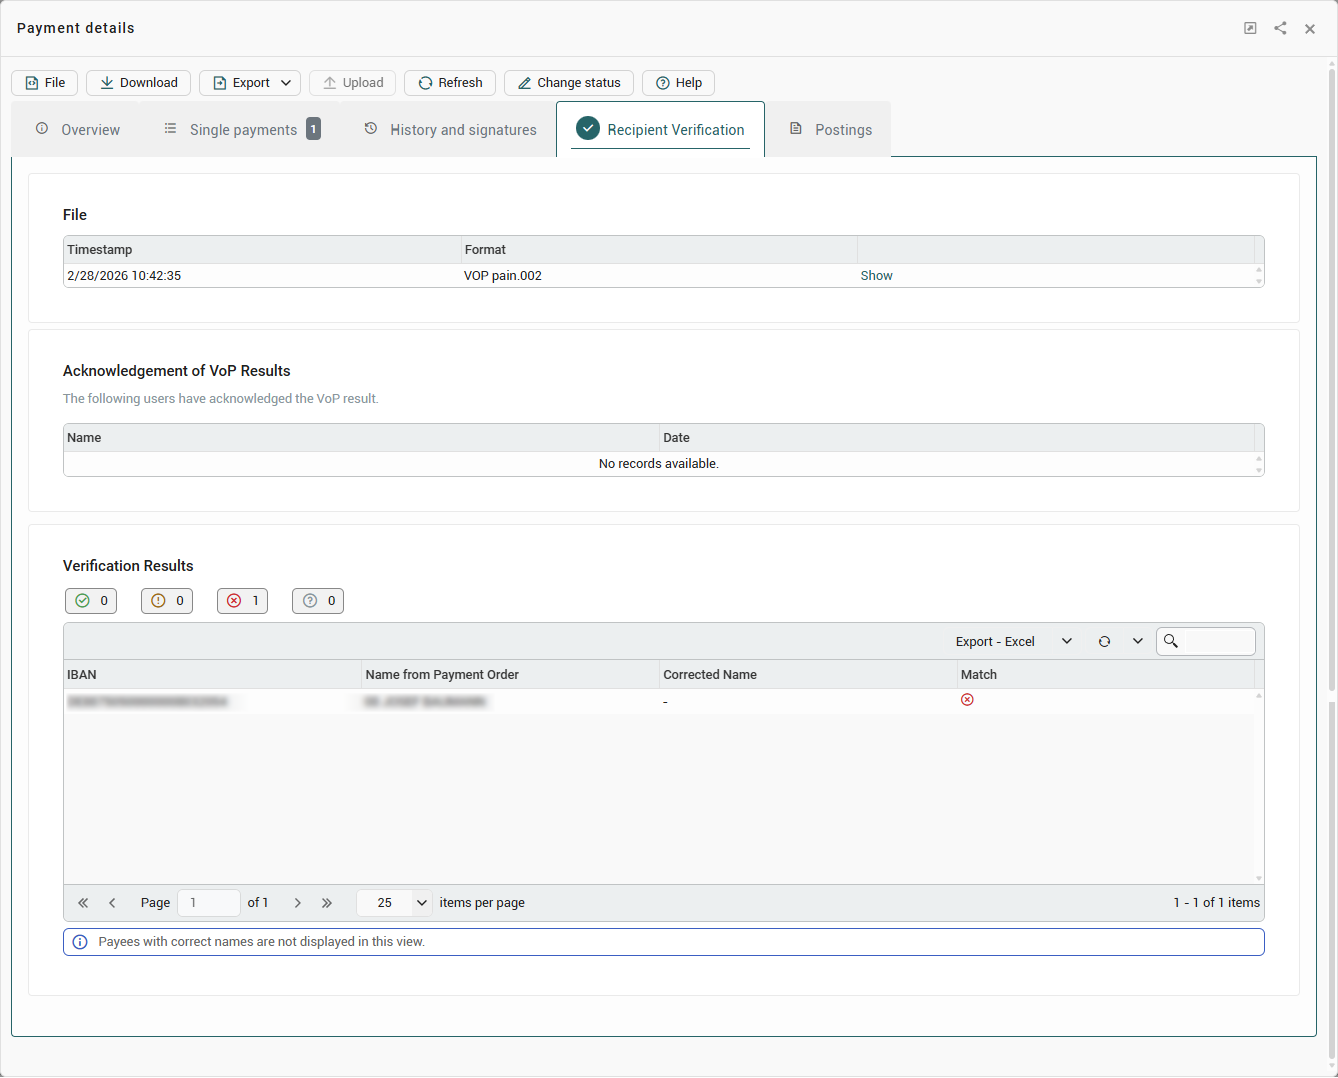Switch to Single payments tab
Image resolution: width=1338 pixels, height=1078 pixels.
(x=242, y=130)
